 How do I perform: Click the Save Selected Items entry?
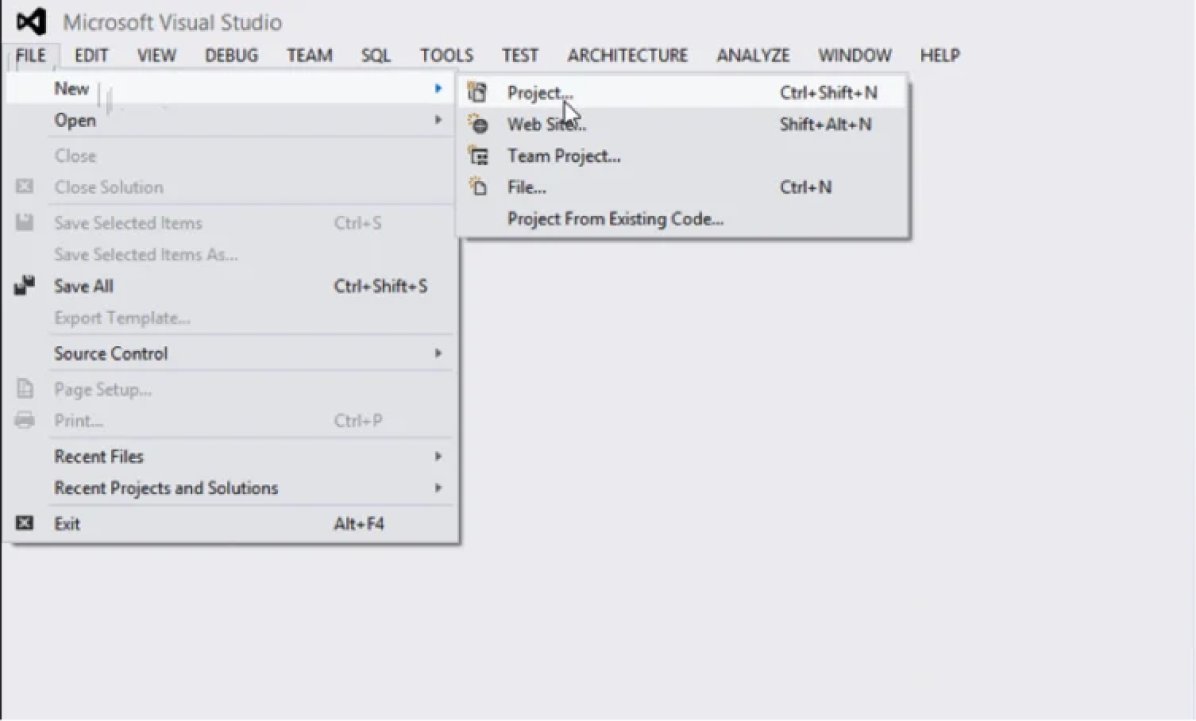pyautogui.click(x=231, y=223)
